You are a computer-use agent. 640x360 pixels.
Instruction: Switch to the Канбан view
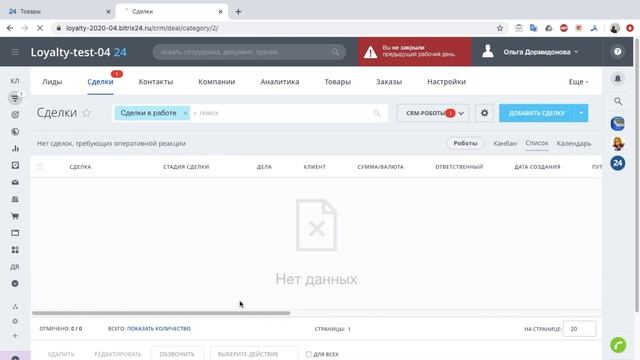point(505,143)
